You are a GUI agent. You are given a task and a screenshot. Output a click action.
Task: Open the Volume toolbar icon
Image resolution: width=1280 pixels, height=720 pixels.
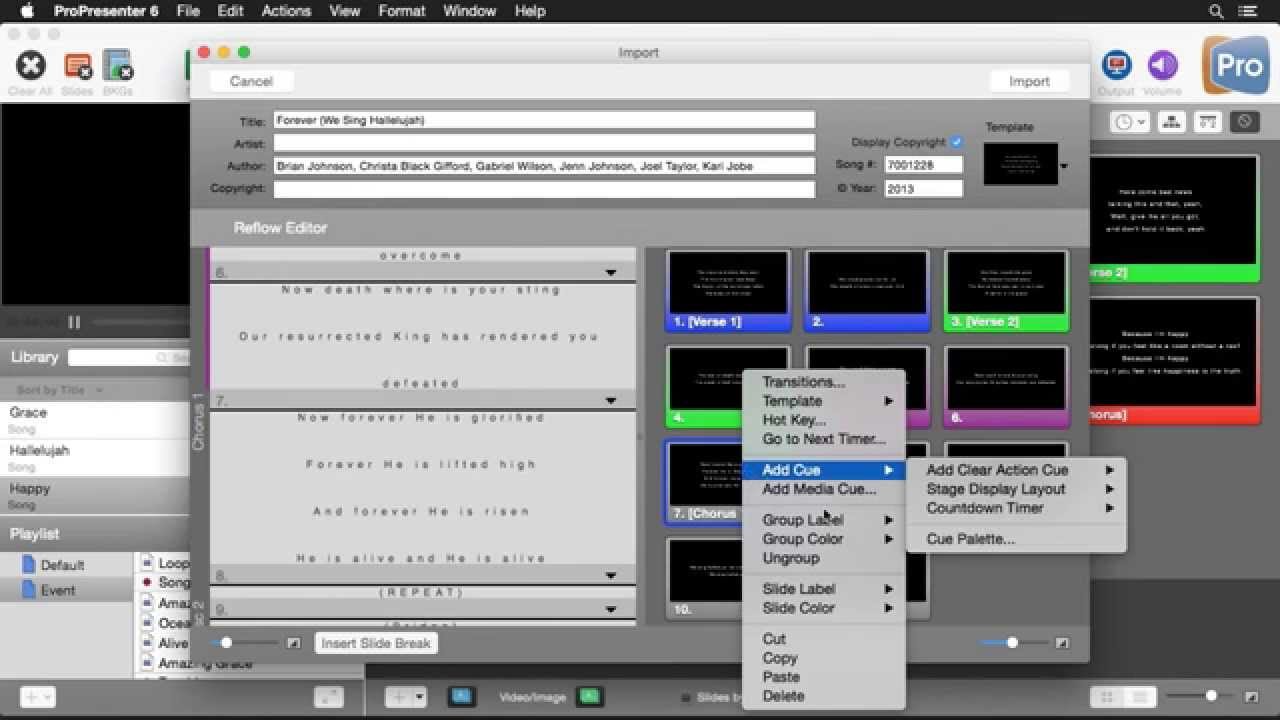pos(1162,66)
